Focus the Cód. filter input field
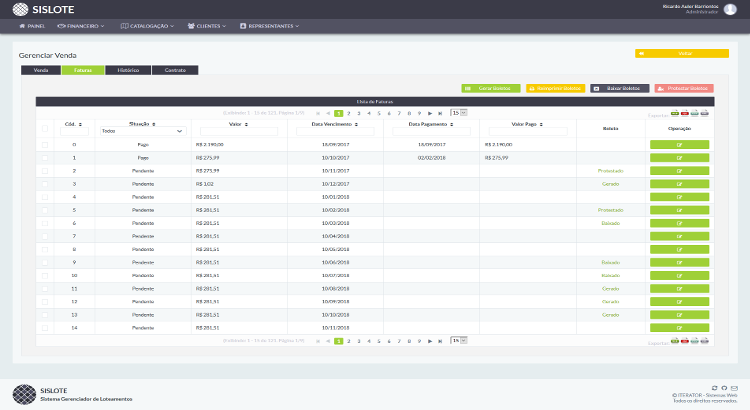 pyautogui.click(x=74, y=132)
